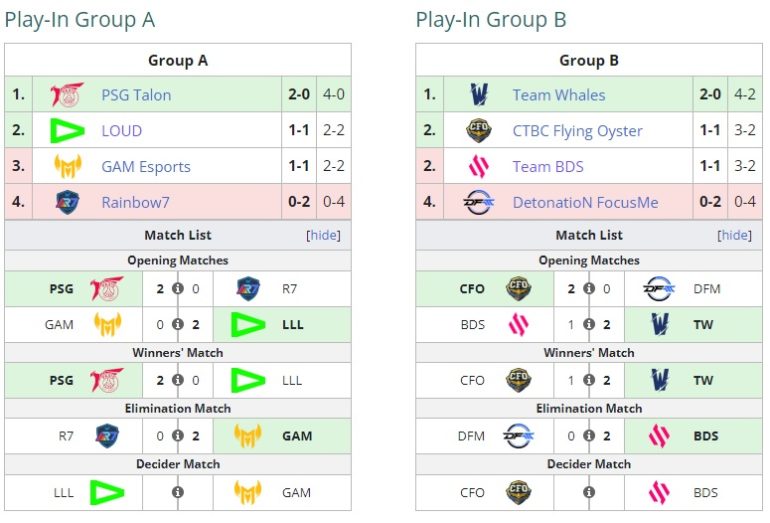
Task: Visit CTBC Flying Oyster team page
Action: coord(577,131)
